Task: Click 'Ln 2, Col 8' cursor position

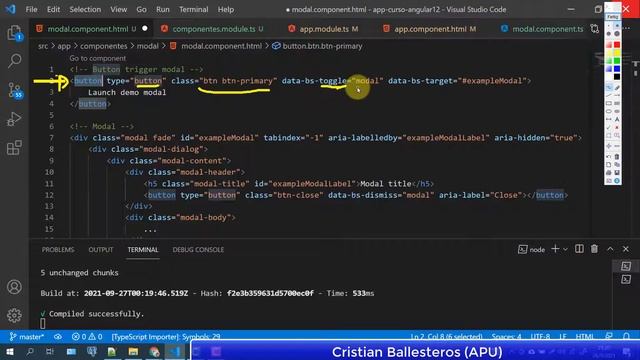Action: tap(447, 337)
